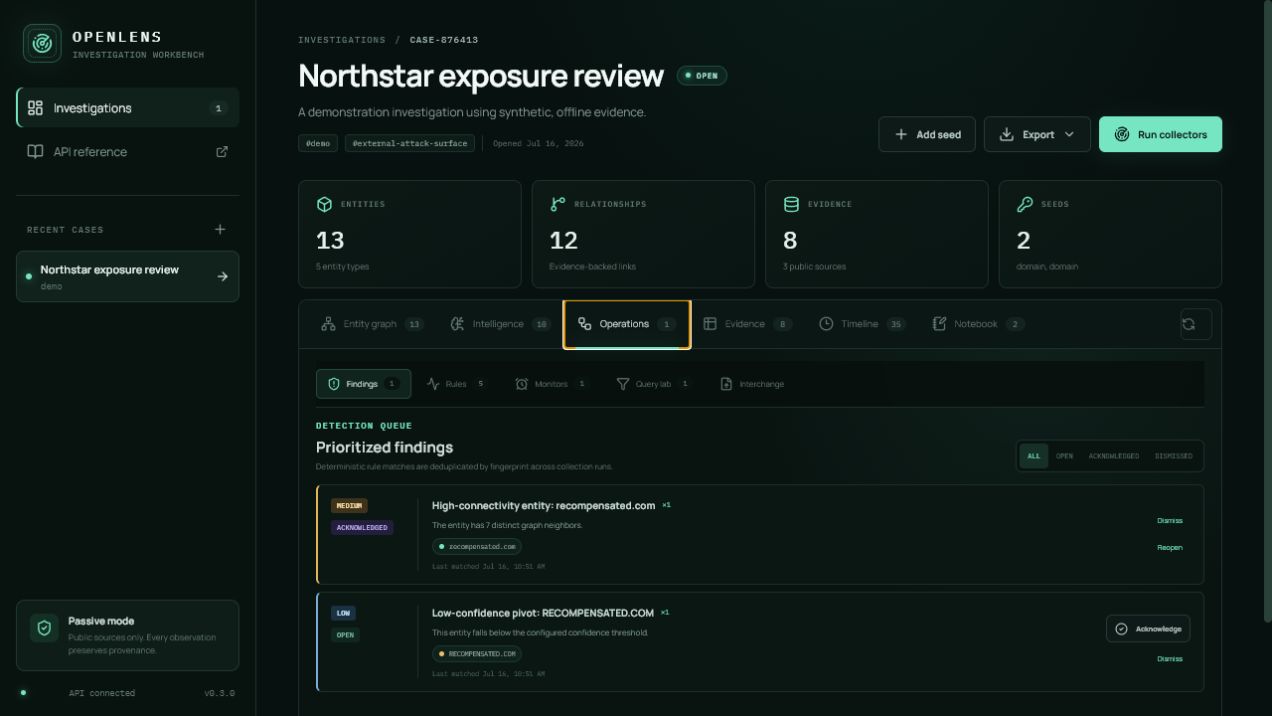This screenshot has width=1272, height=716.
Task: Open the Monitors sub-tab
Action: coord(550,384)
